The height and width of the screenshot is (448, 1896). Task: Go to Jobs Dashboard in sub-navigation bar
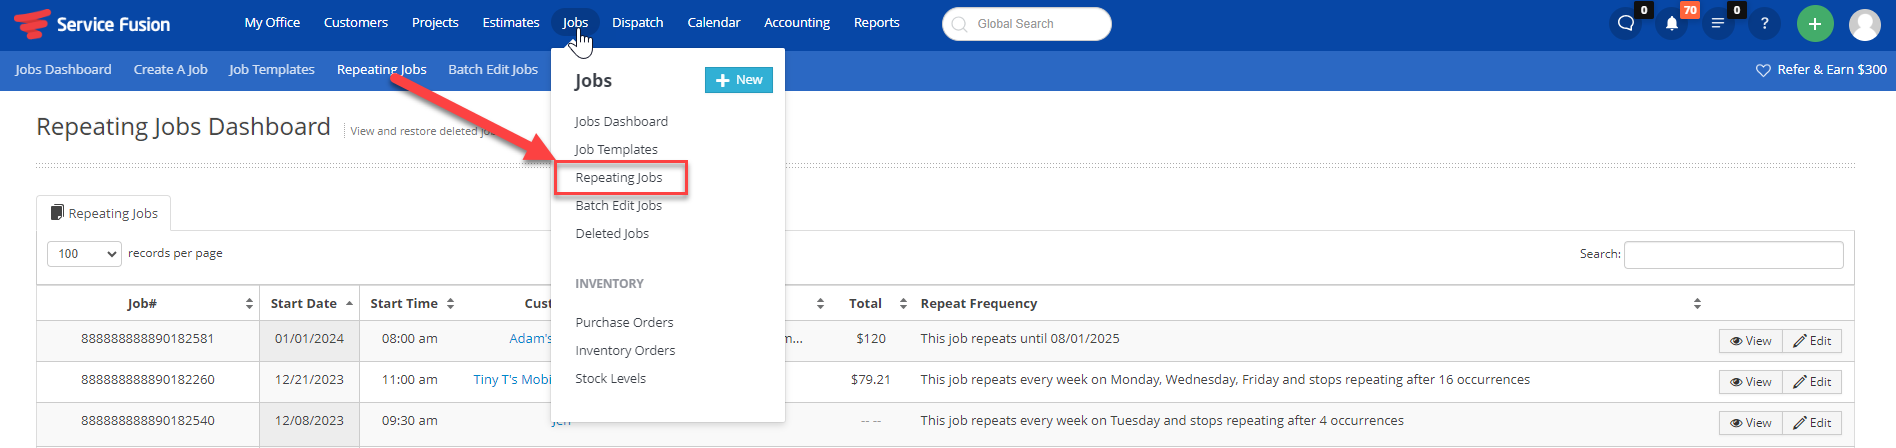pos(63,70)
